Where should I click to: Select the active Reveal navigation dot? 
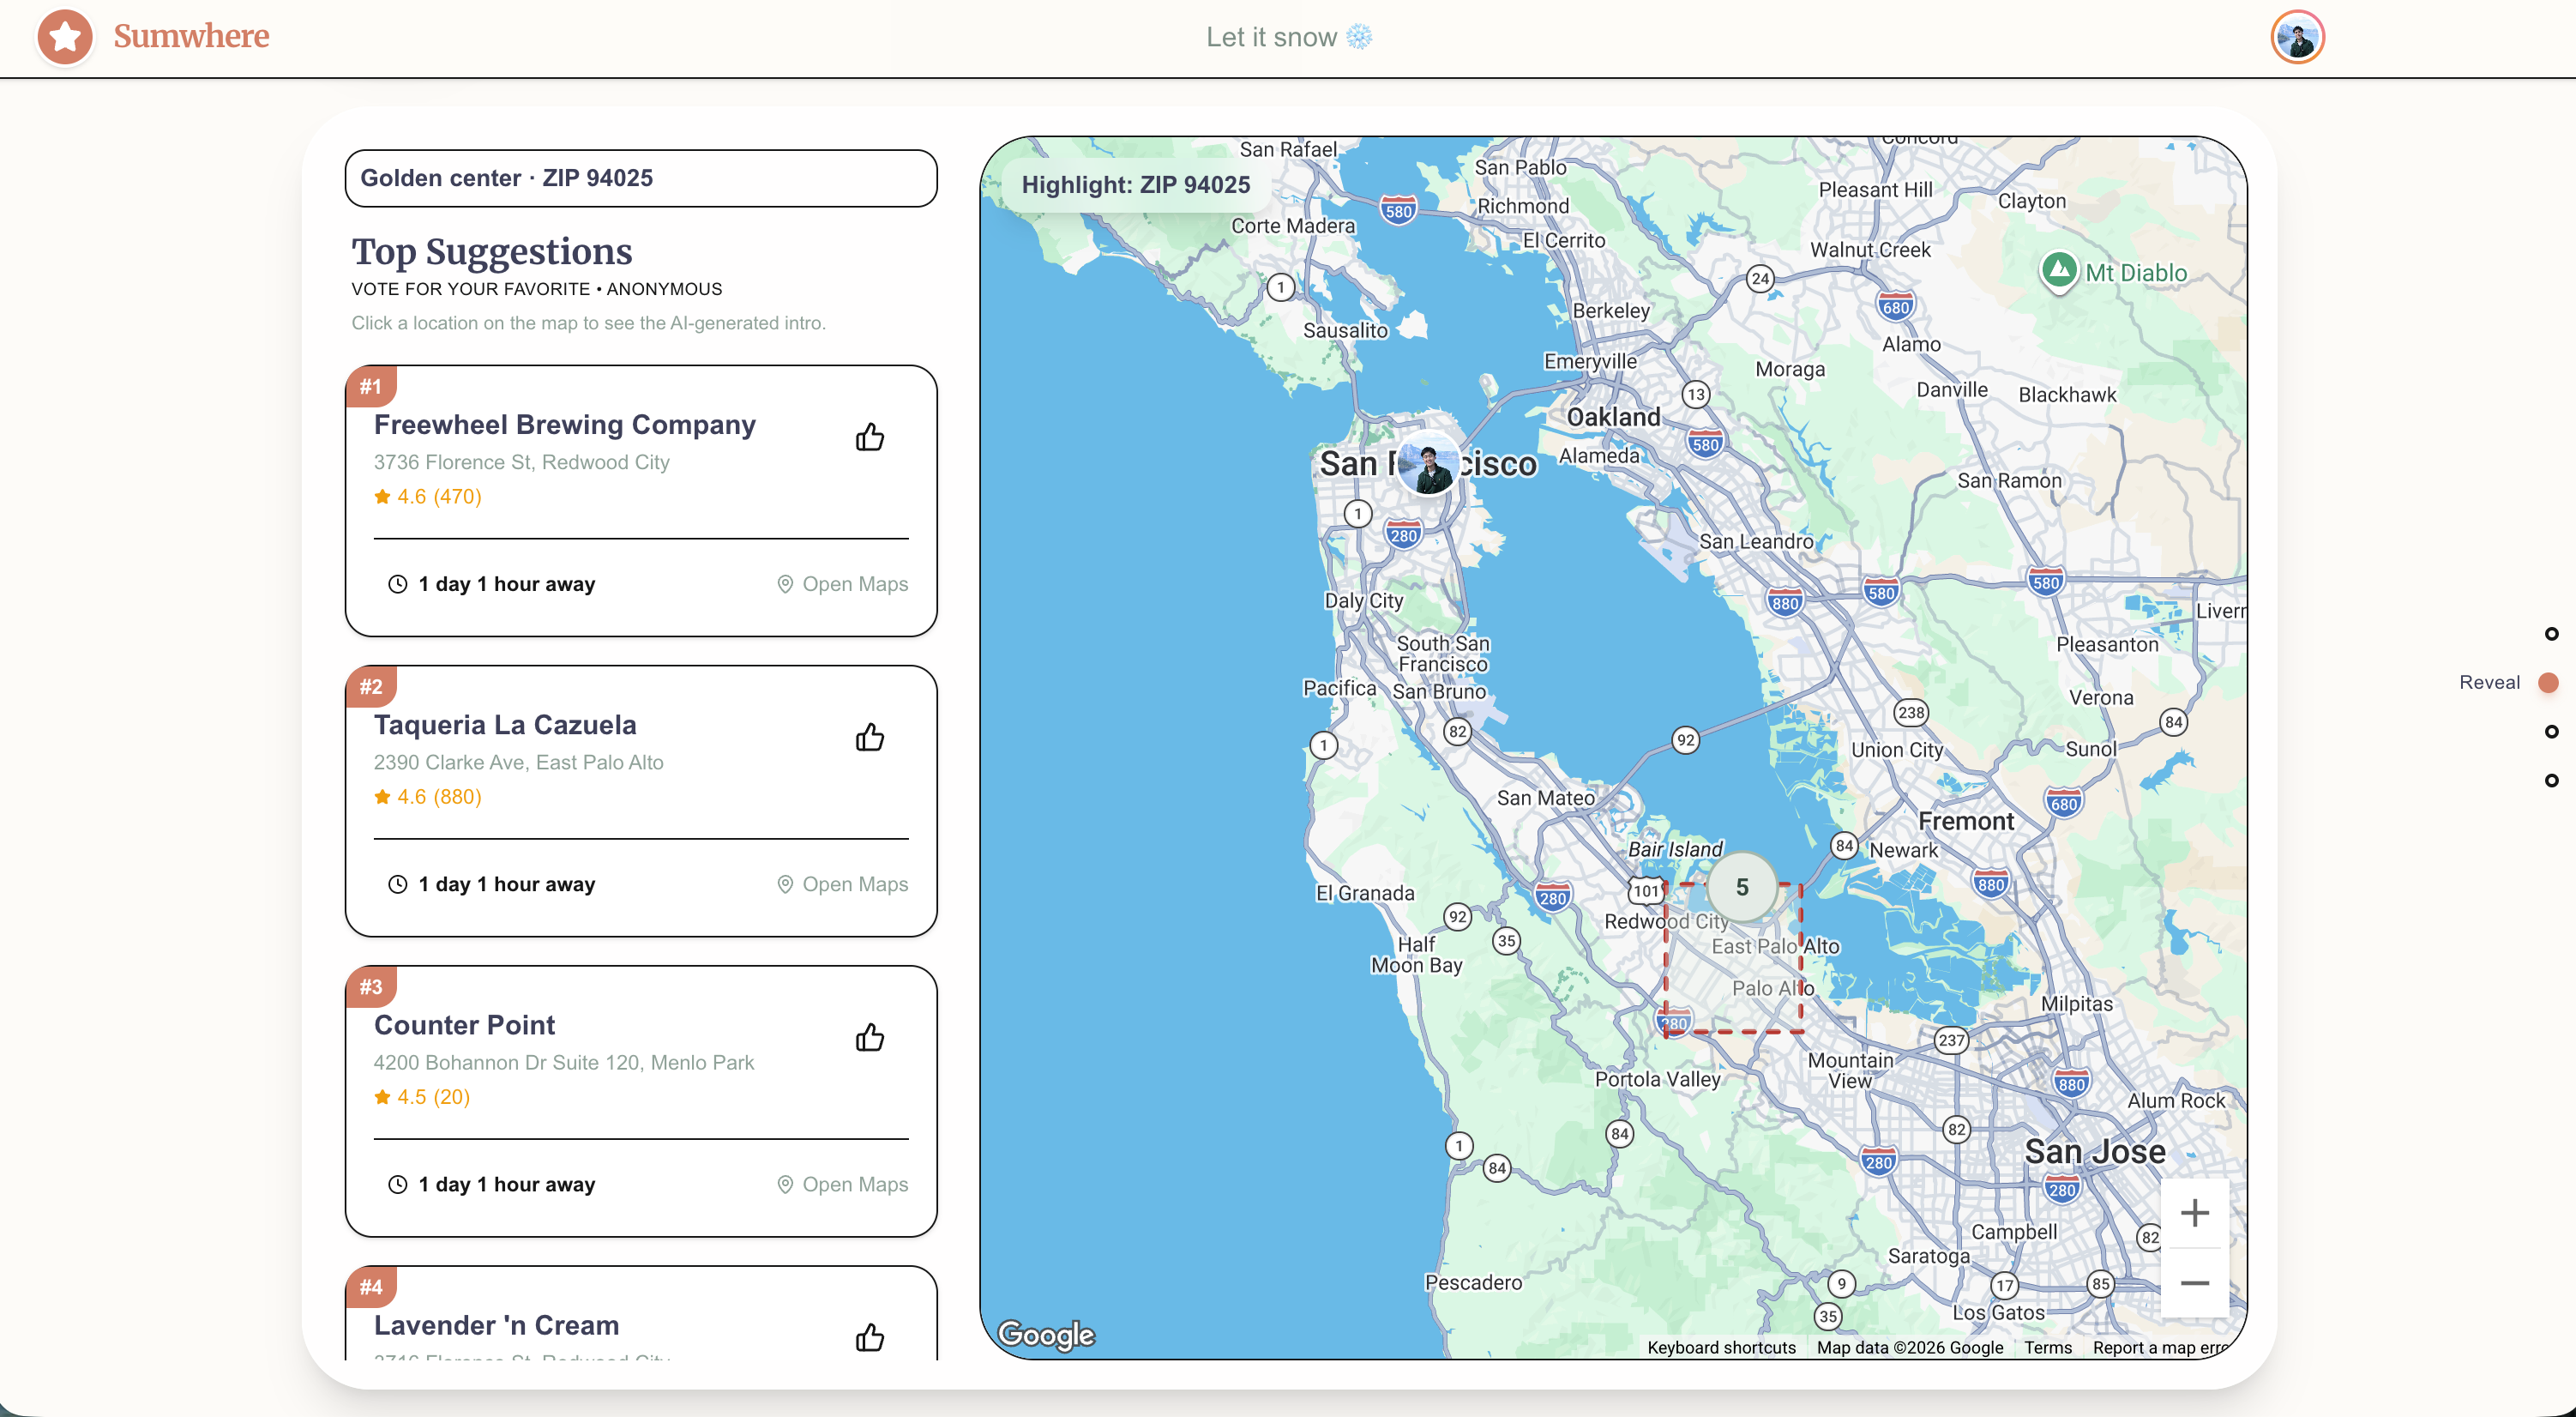[x=2548, y=683]
